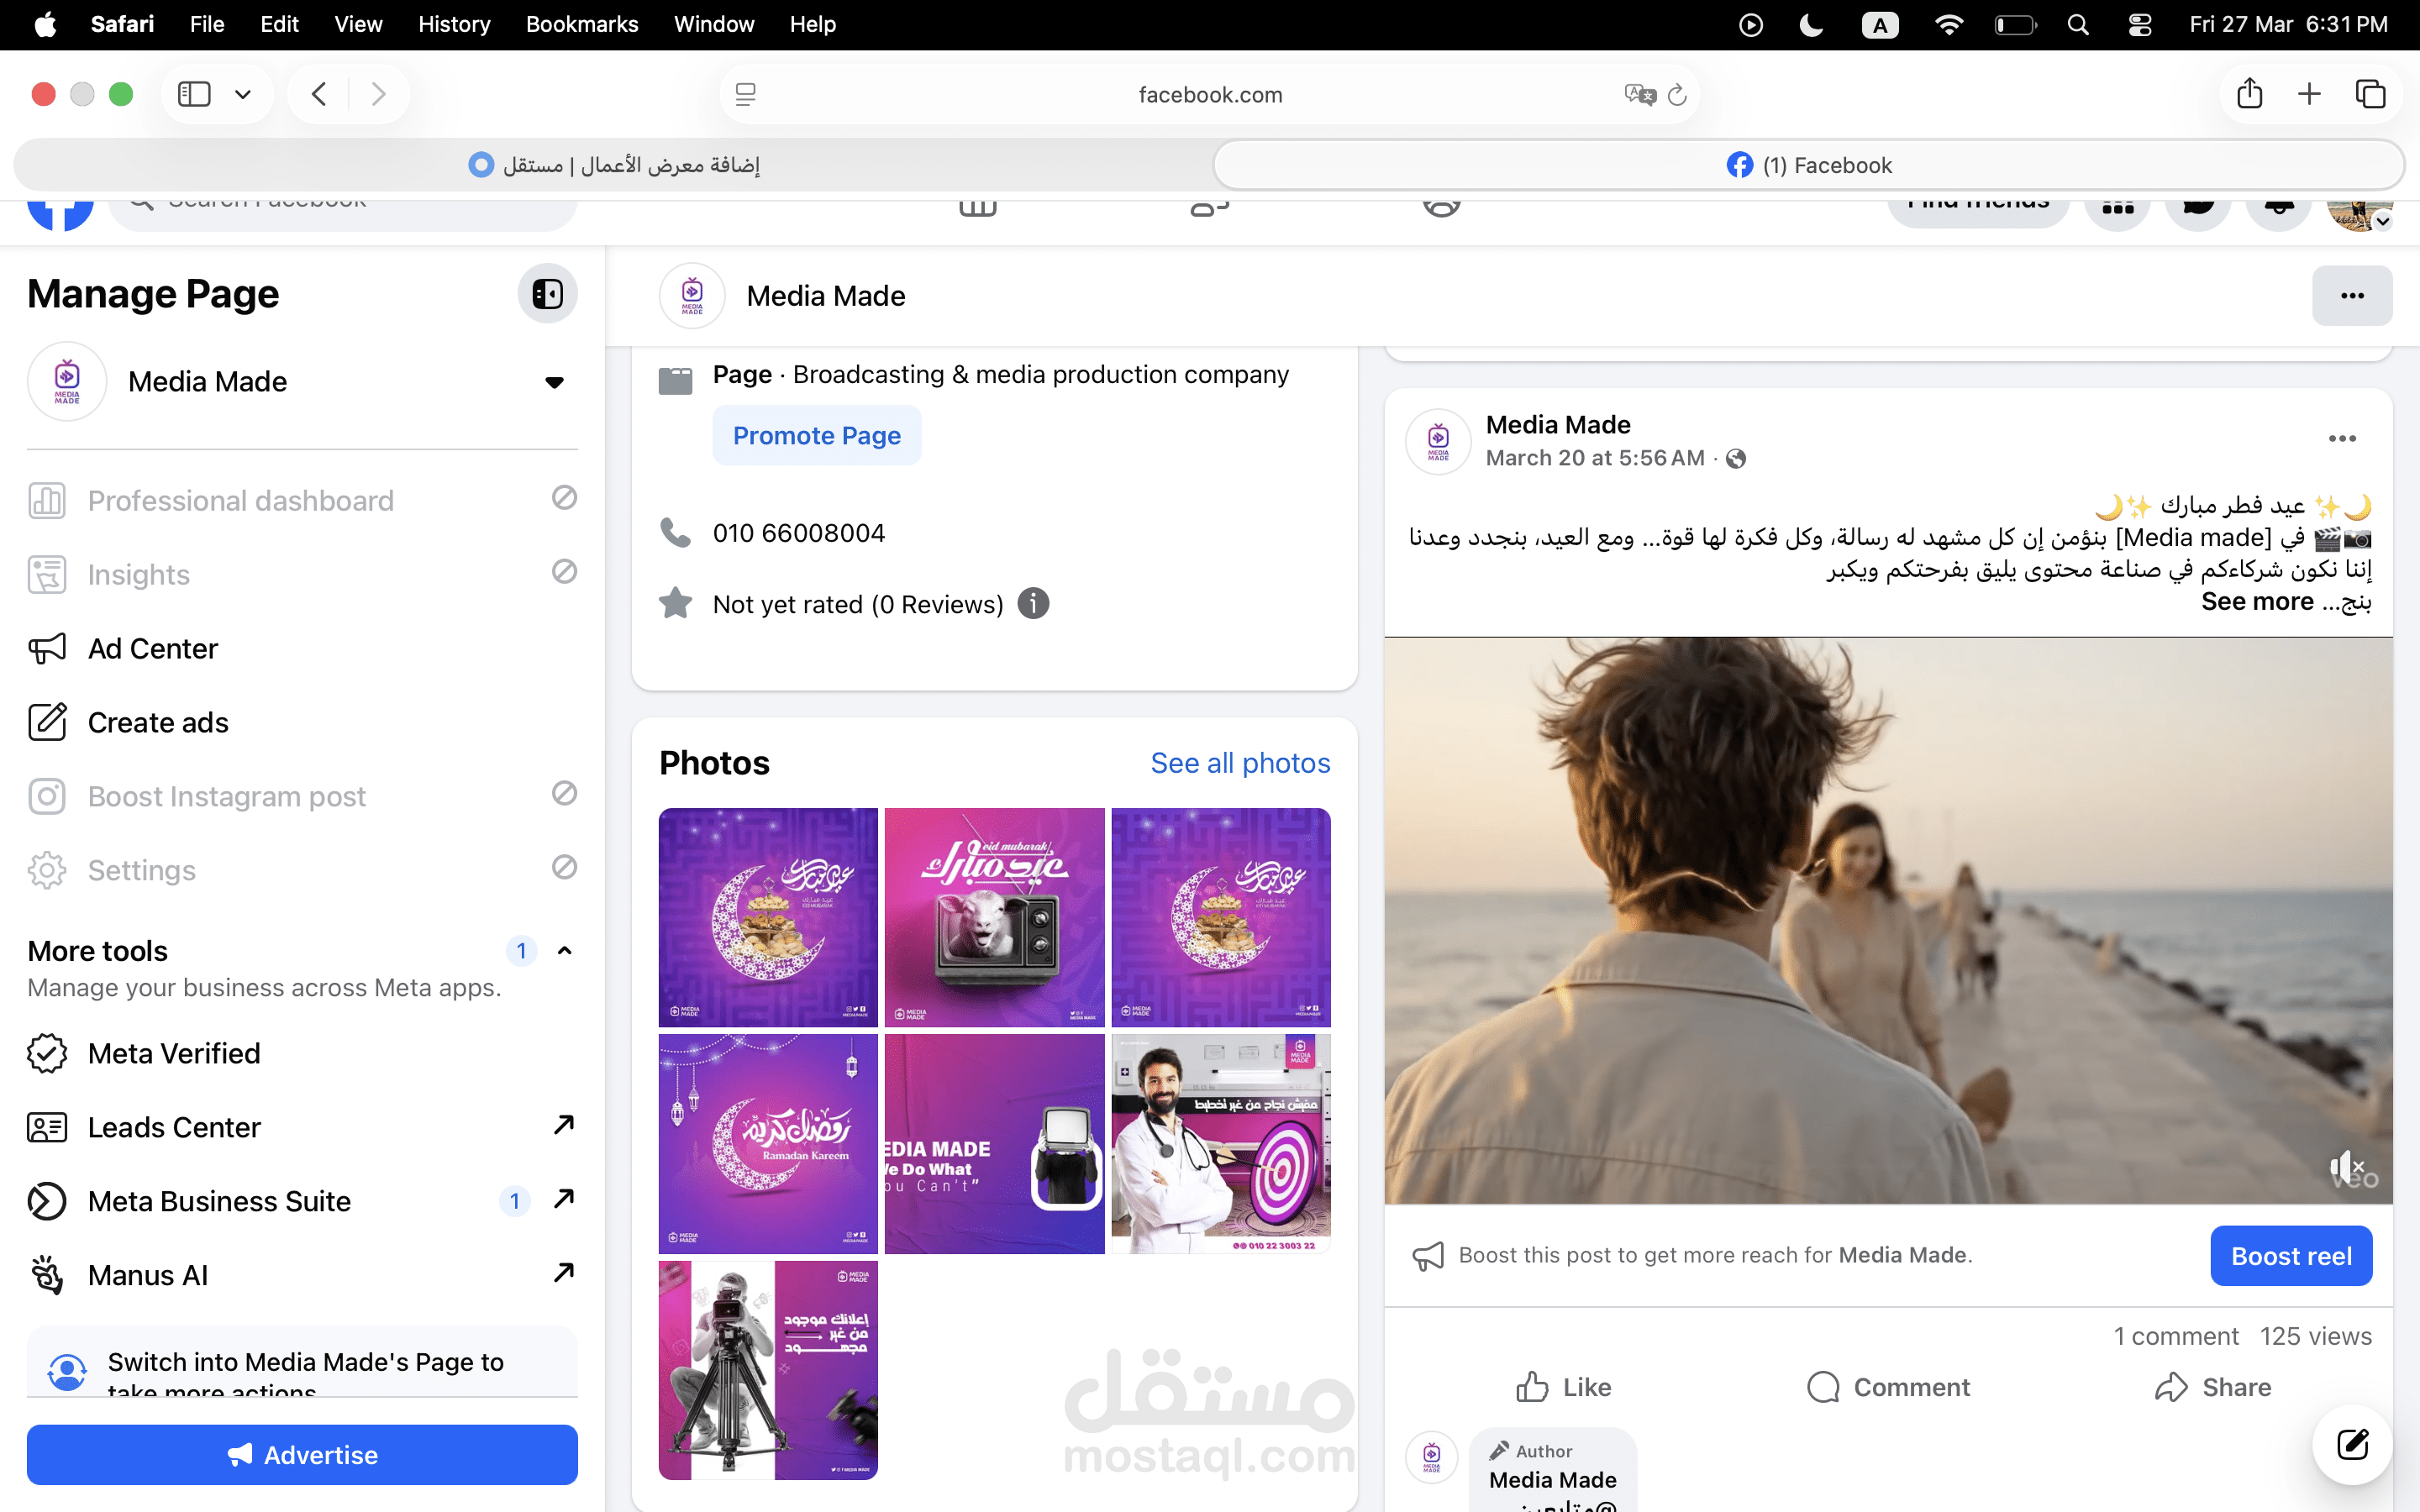Go back in Safari
The width and height of the screenshot is (2420, 1512).
tap(319, 94)
